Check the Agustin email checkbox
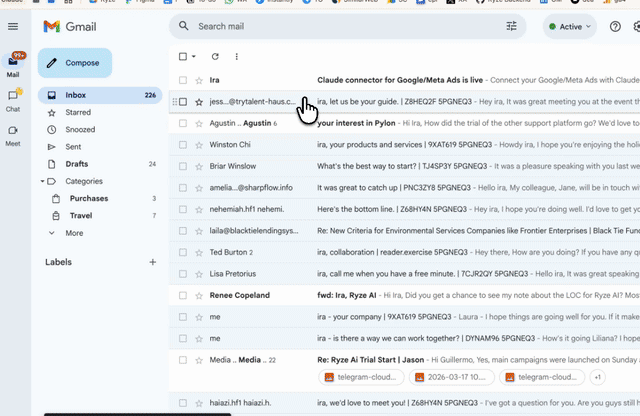Viewport: 640px width, 416px height. (183, 123)
